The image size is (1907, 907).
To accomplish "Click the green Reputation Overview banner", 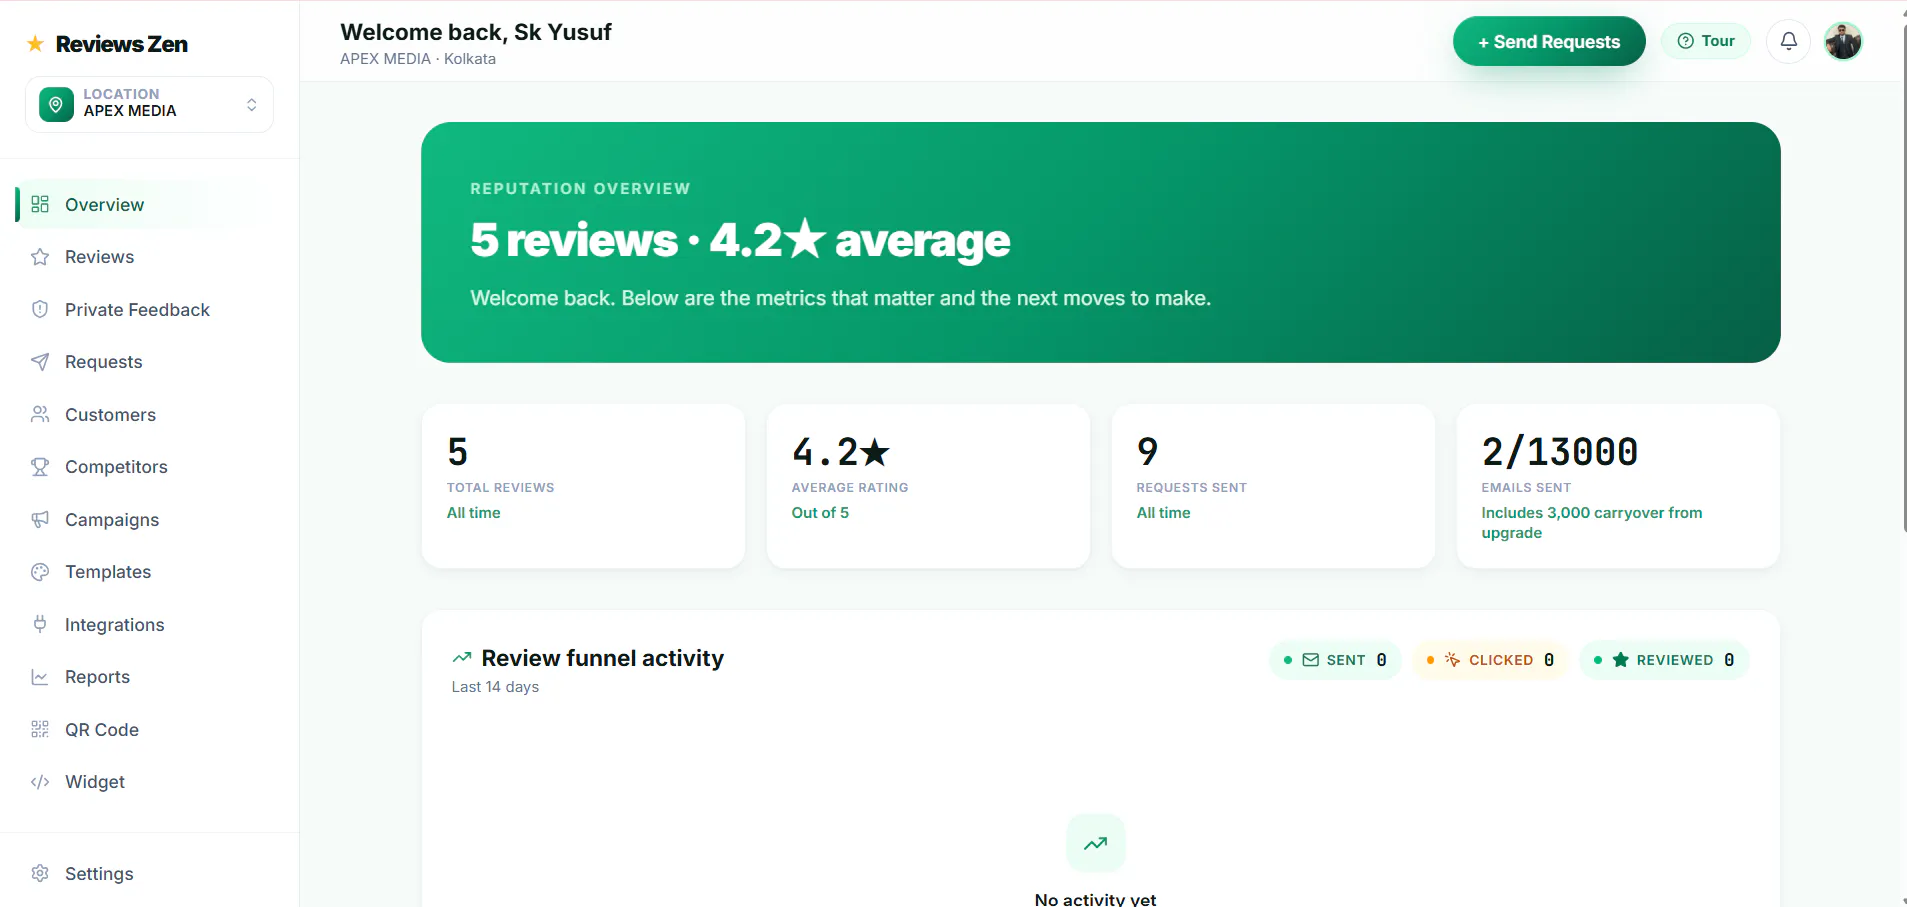I will 1100,242.
